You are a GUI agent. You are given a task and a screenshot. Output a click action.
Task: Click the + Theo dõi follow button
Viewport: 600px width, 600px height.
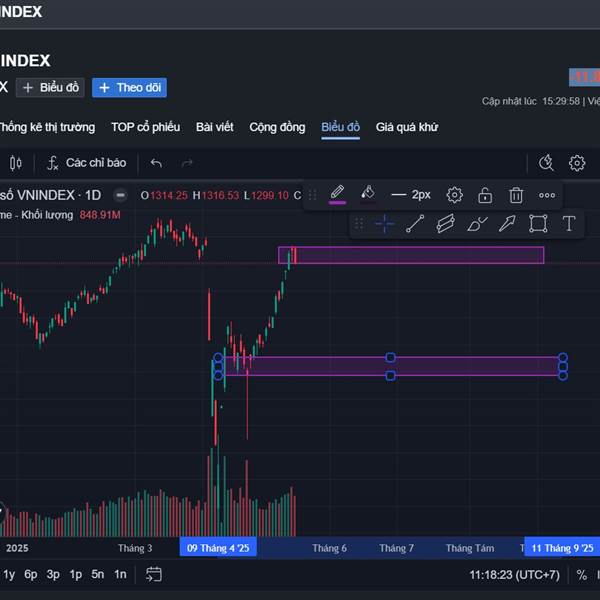click(x=129, y=88)
